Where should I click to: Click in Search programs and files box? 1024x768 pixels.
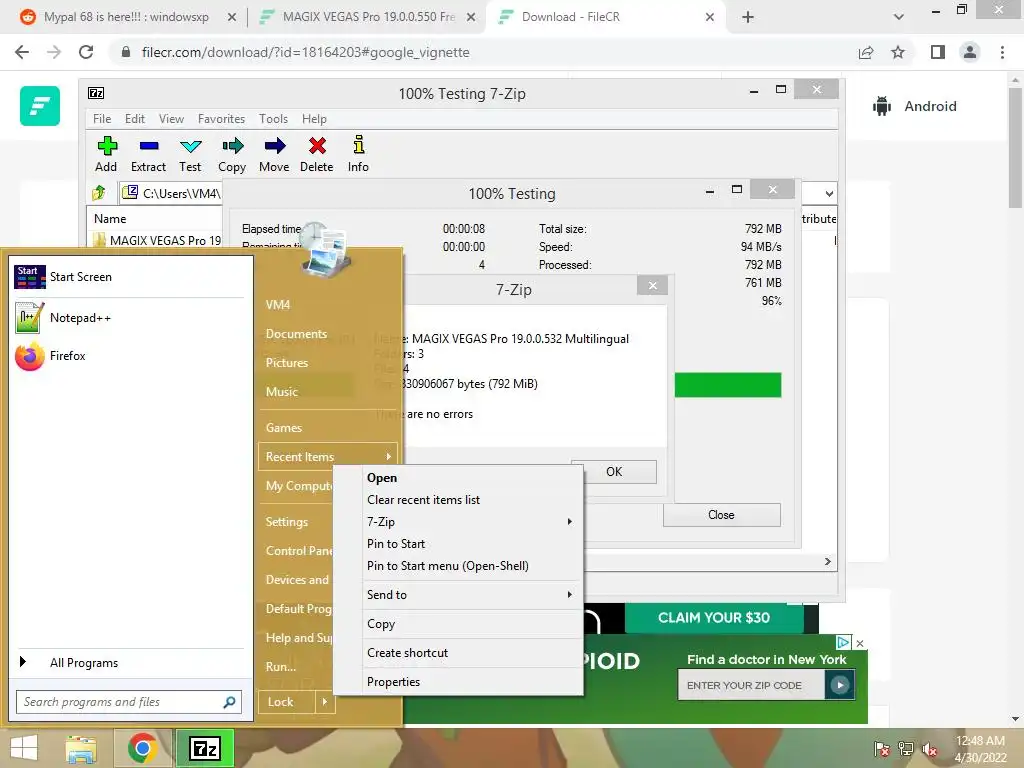pyautogui.click(x=121, y=702)
